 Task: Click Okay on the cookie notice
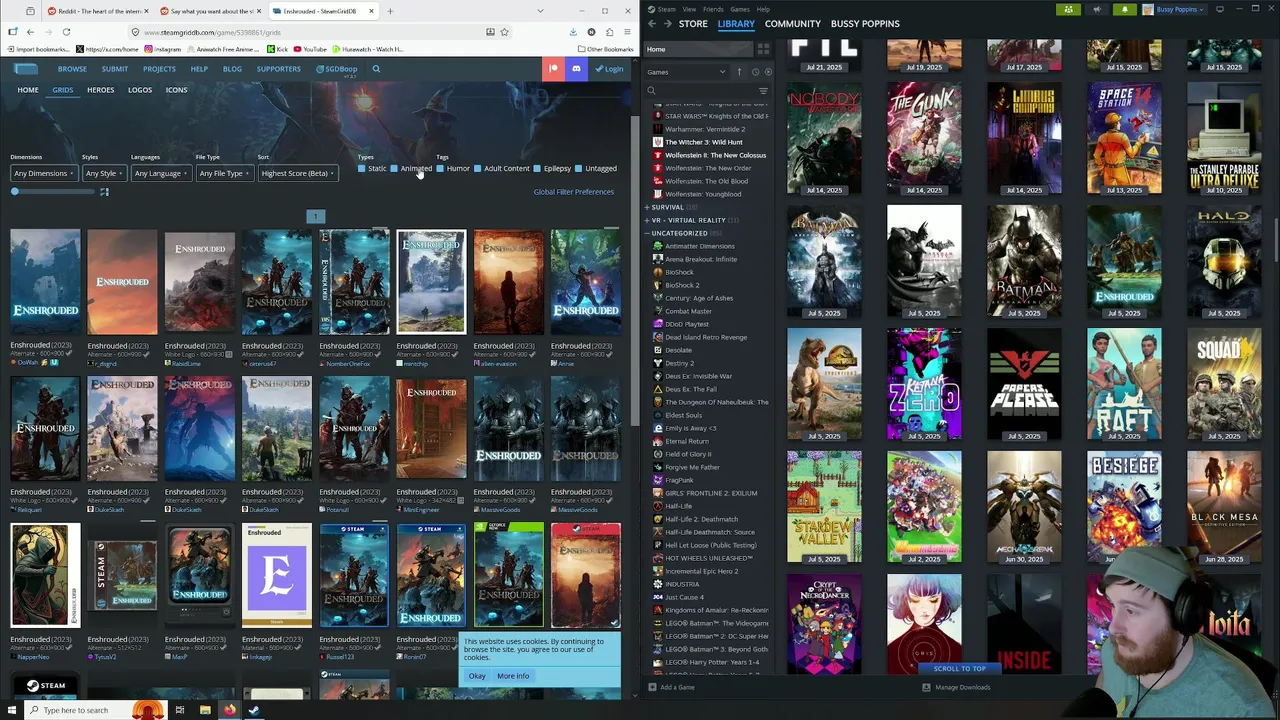[477, 676]
